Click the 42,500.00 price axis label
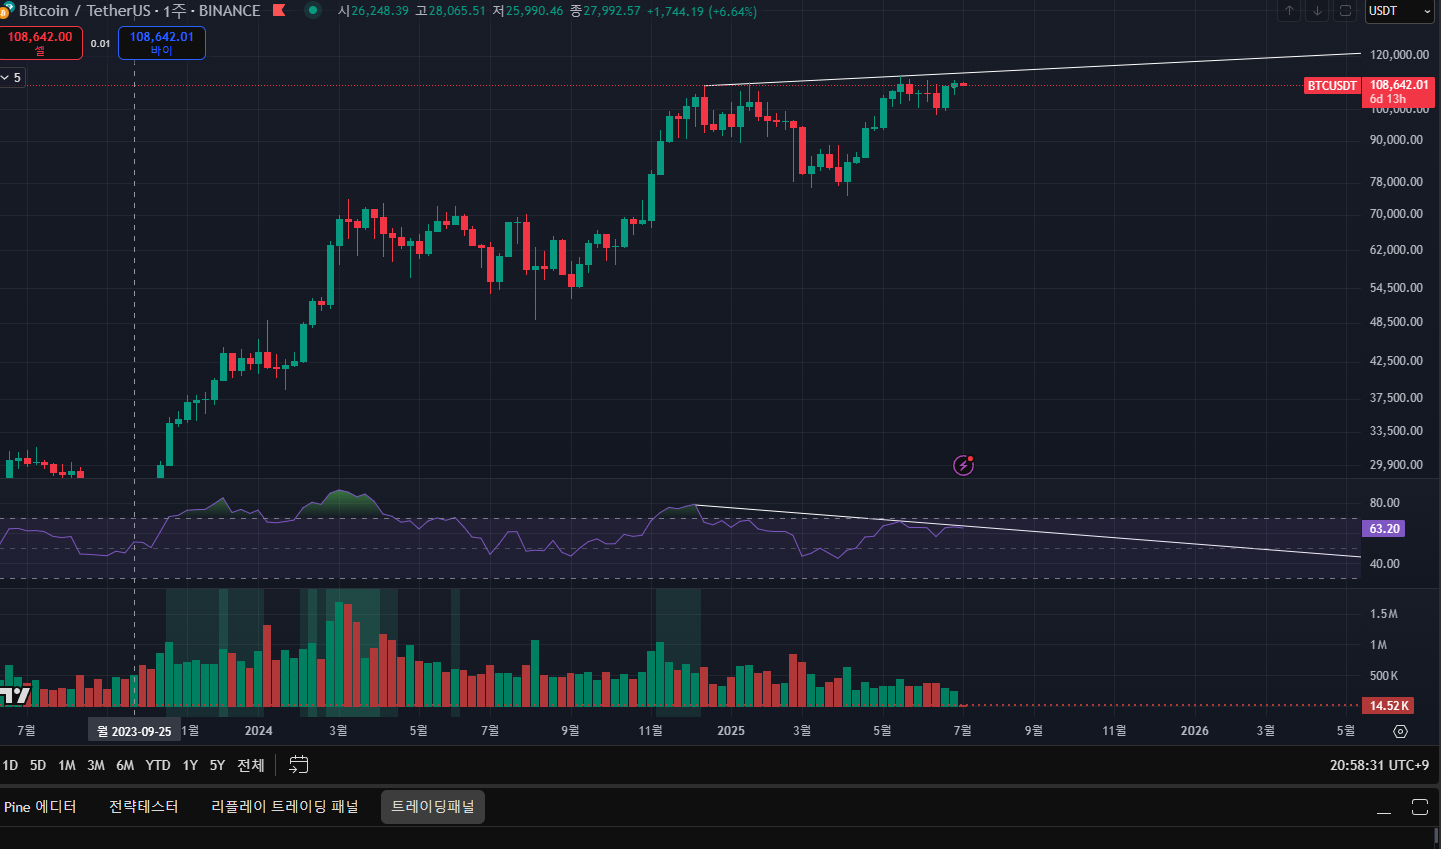This screenshot has width=1441, height=849. tap(1396, 361)
